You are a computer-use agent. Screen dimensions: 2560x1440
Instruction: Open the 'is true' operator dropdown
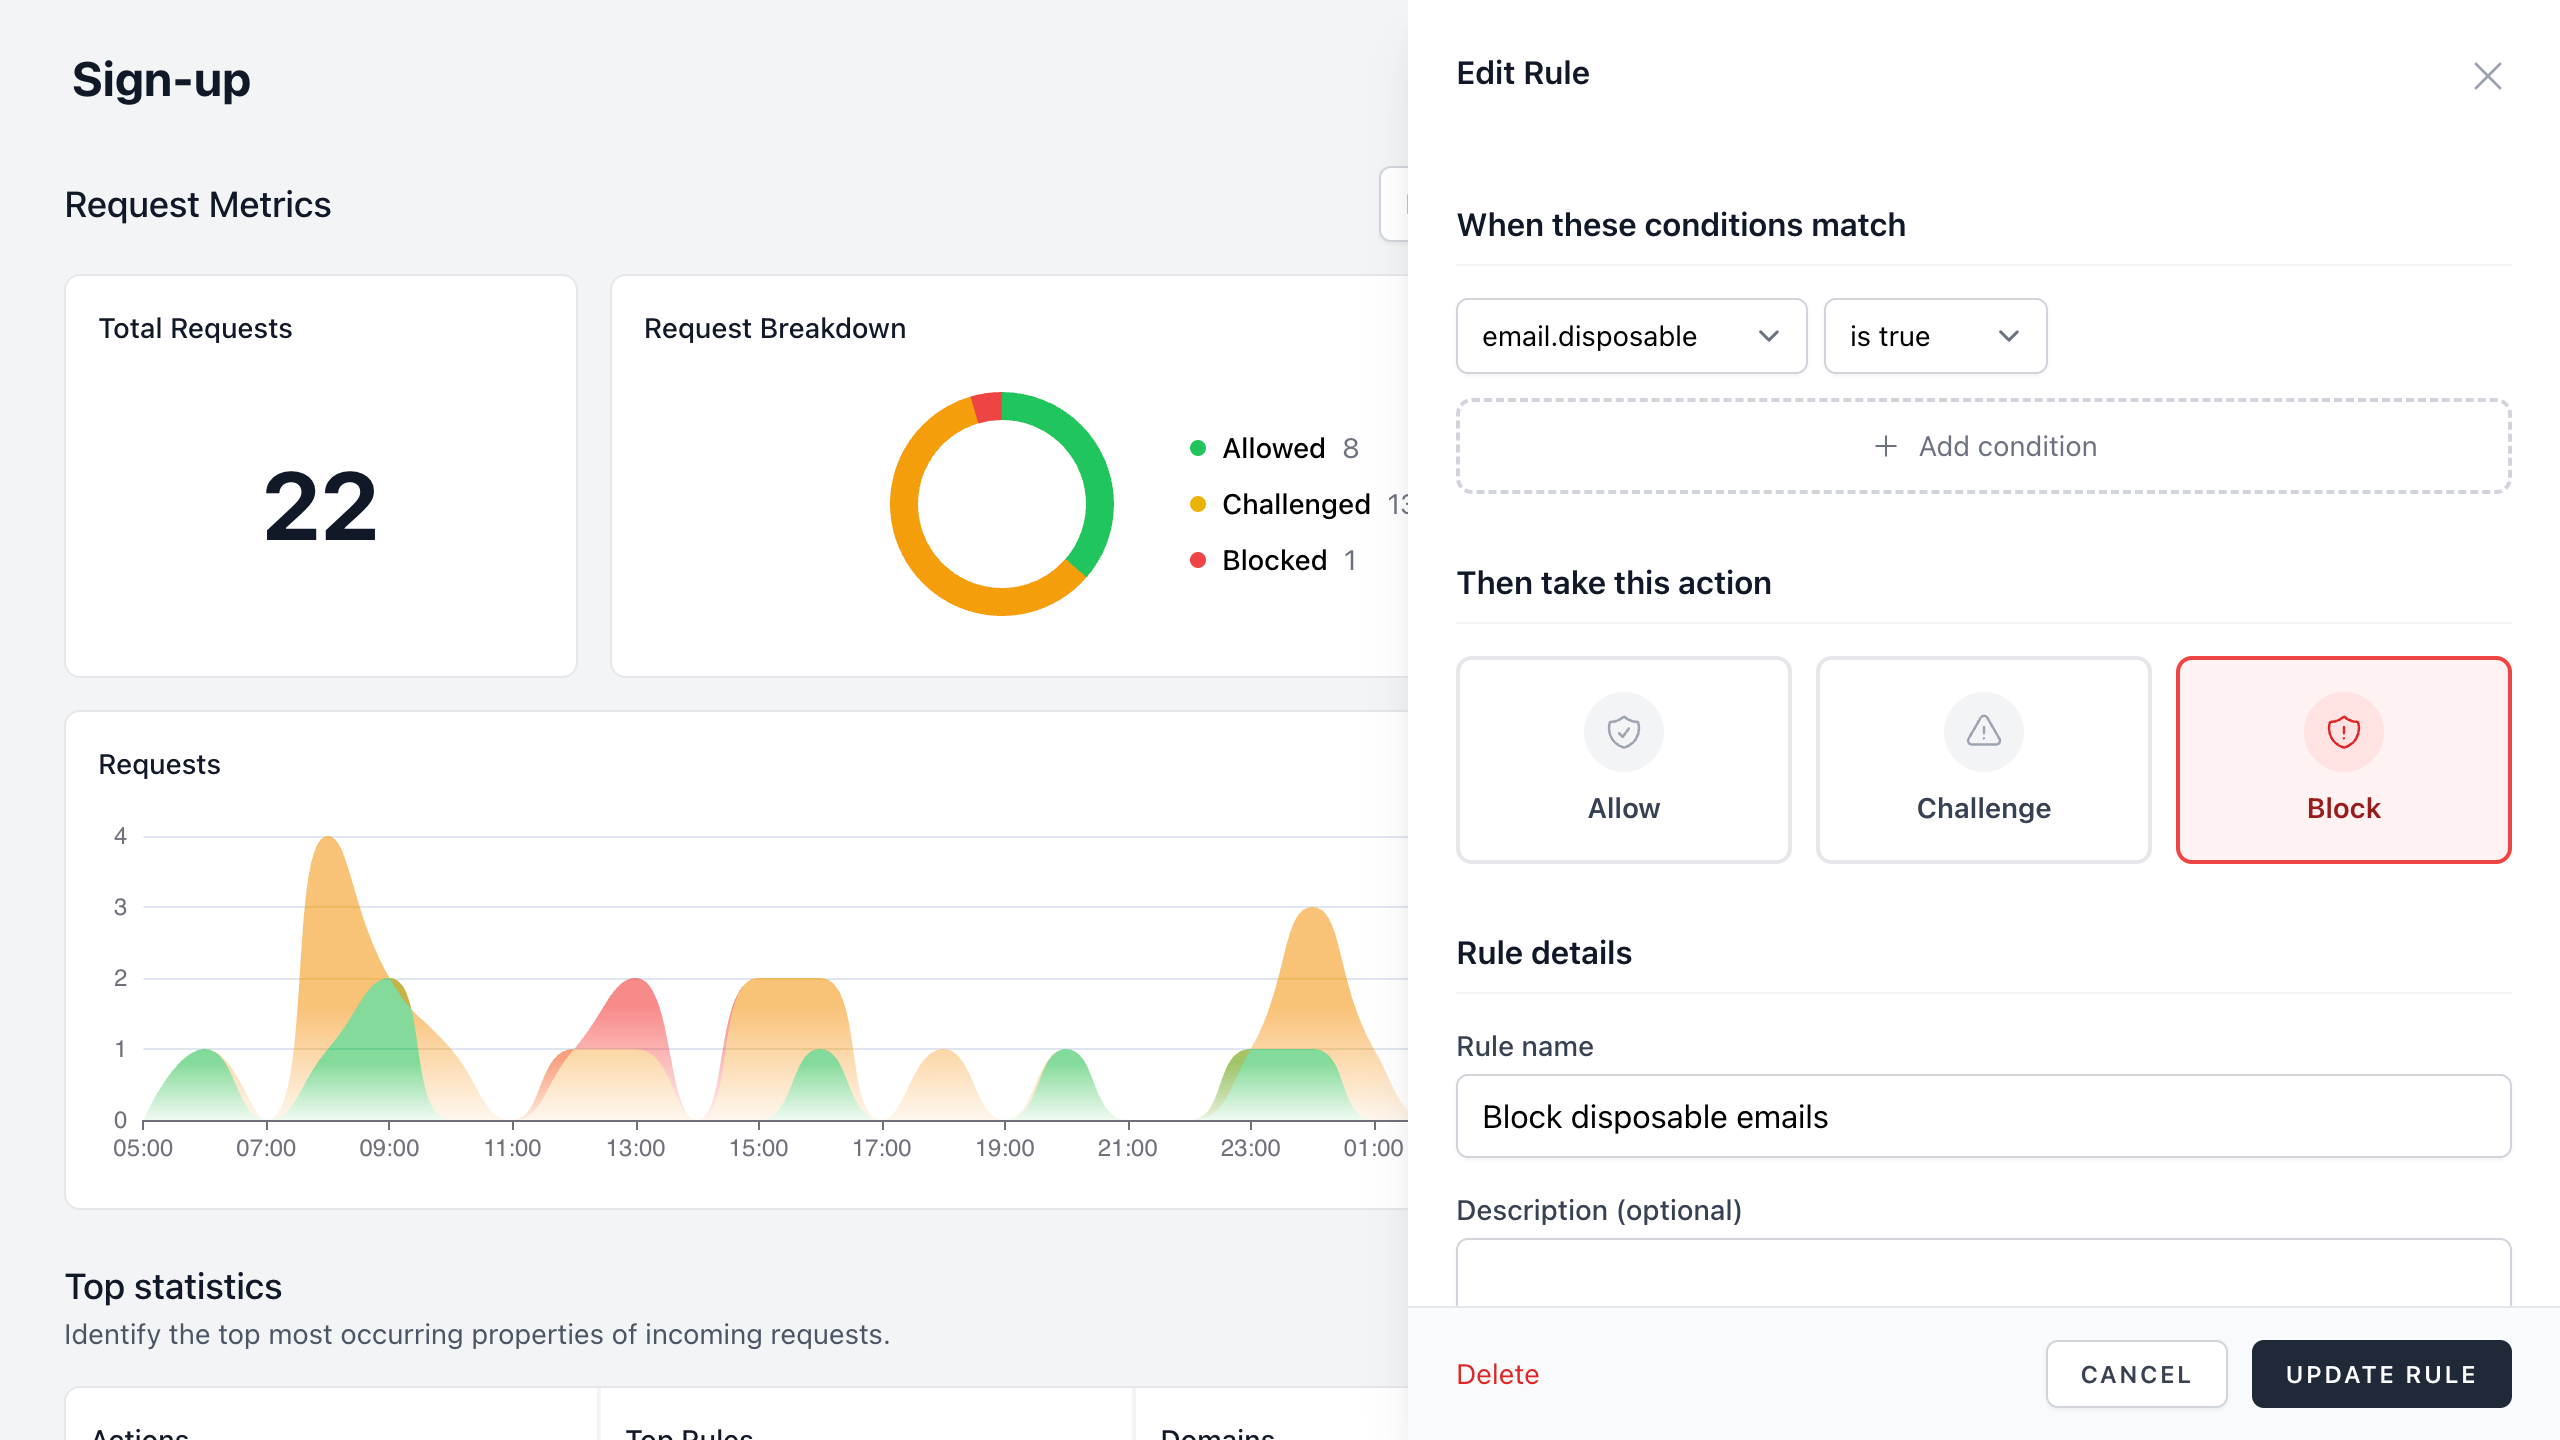pos(1934,336)
